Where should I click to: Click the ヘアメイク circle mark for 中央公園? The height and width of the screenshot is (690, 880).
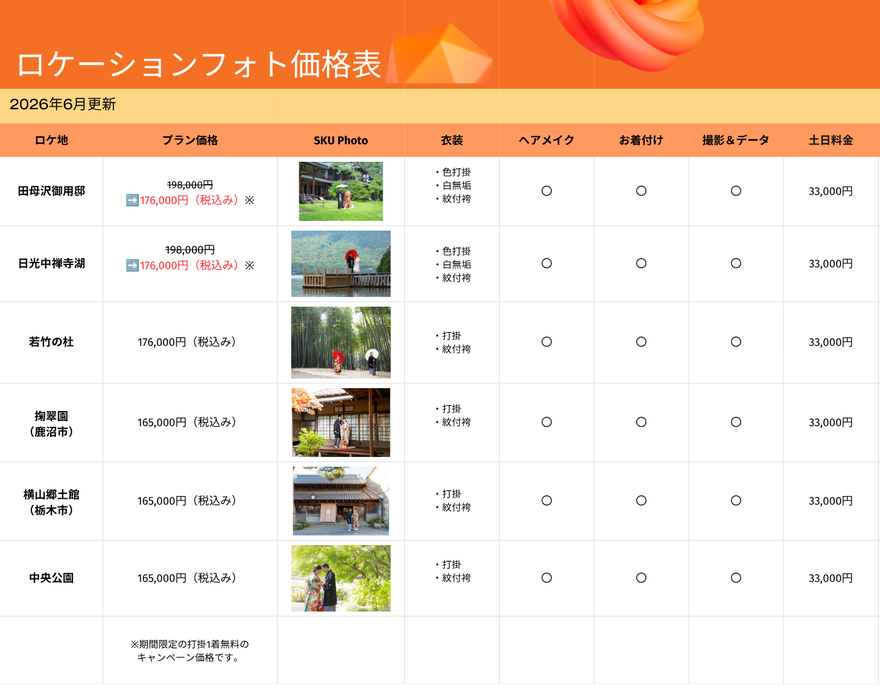(547, 578)
